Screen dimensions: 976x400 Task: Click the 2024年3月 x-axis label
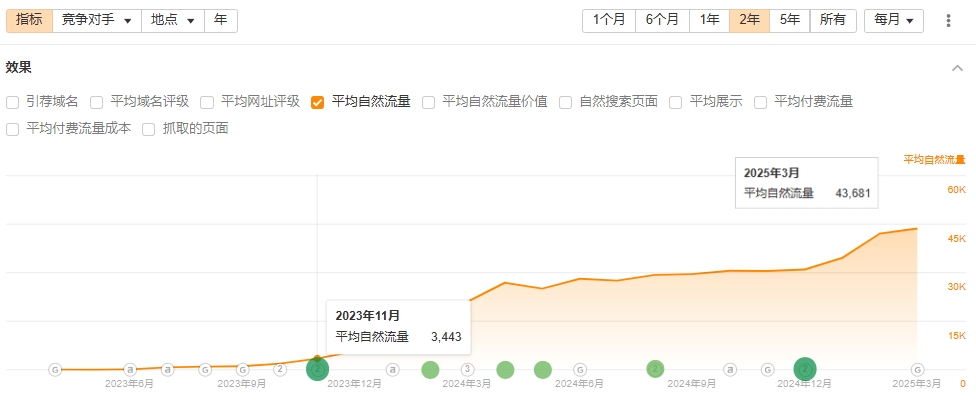point(467,384)
